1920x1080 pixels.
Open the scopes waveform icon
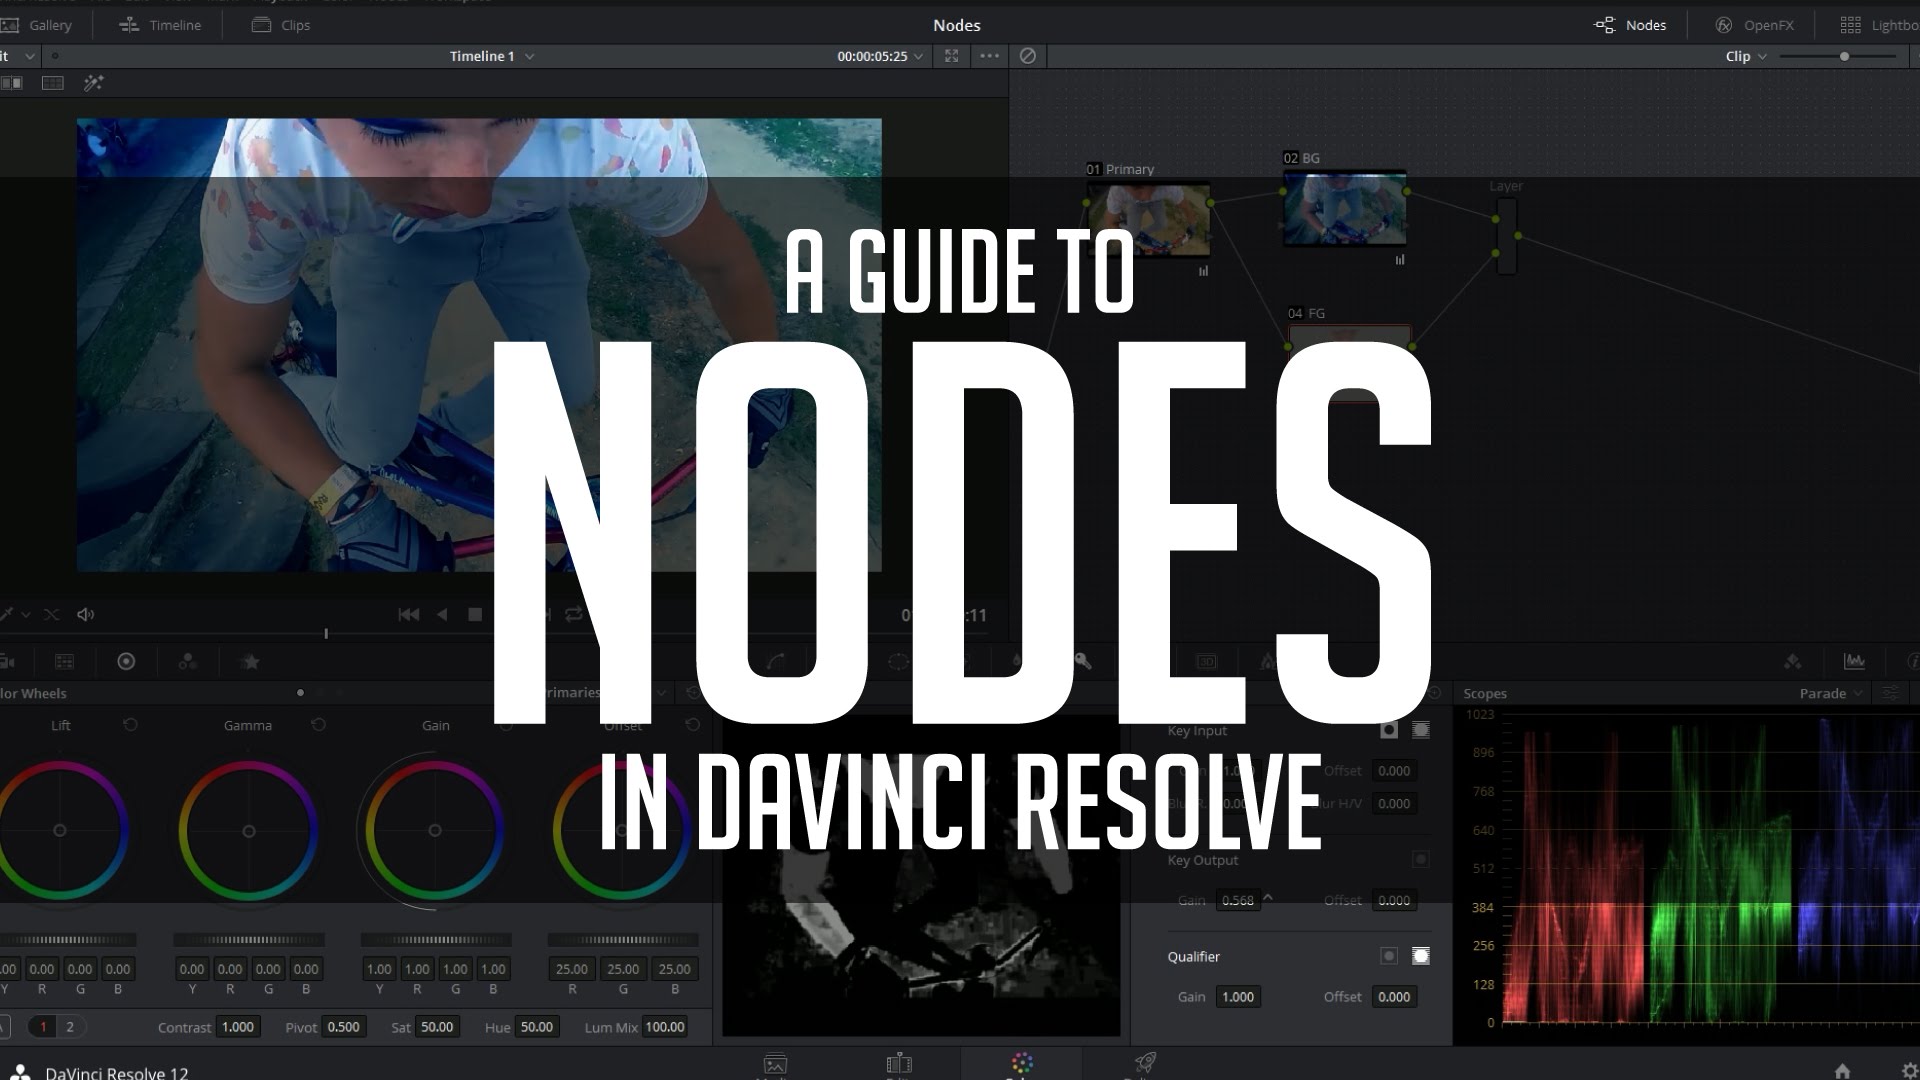click(x=1854, y=661)
